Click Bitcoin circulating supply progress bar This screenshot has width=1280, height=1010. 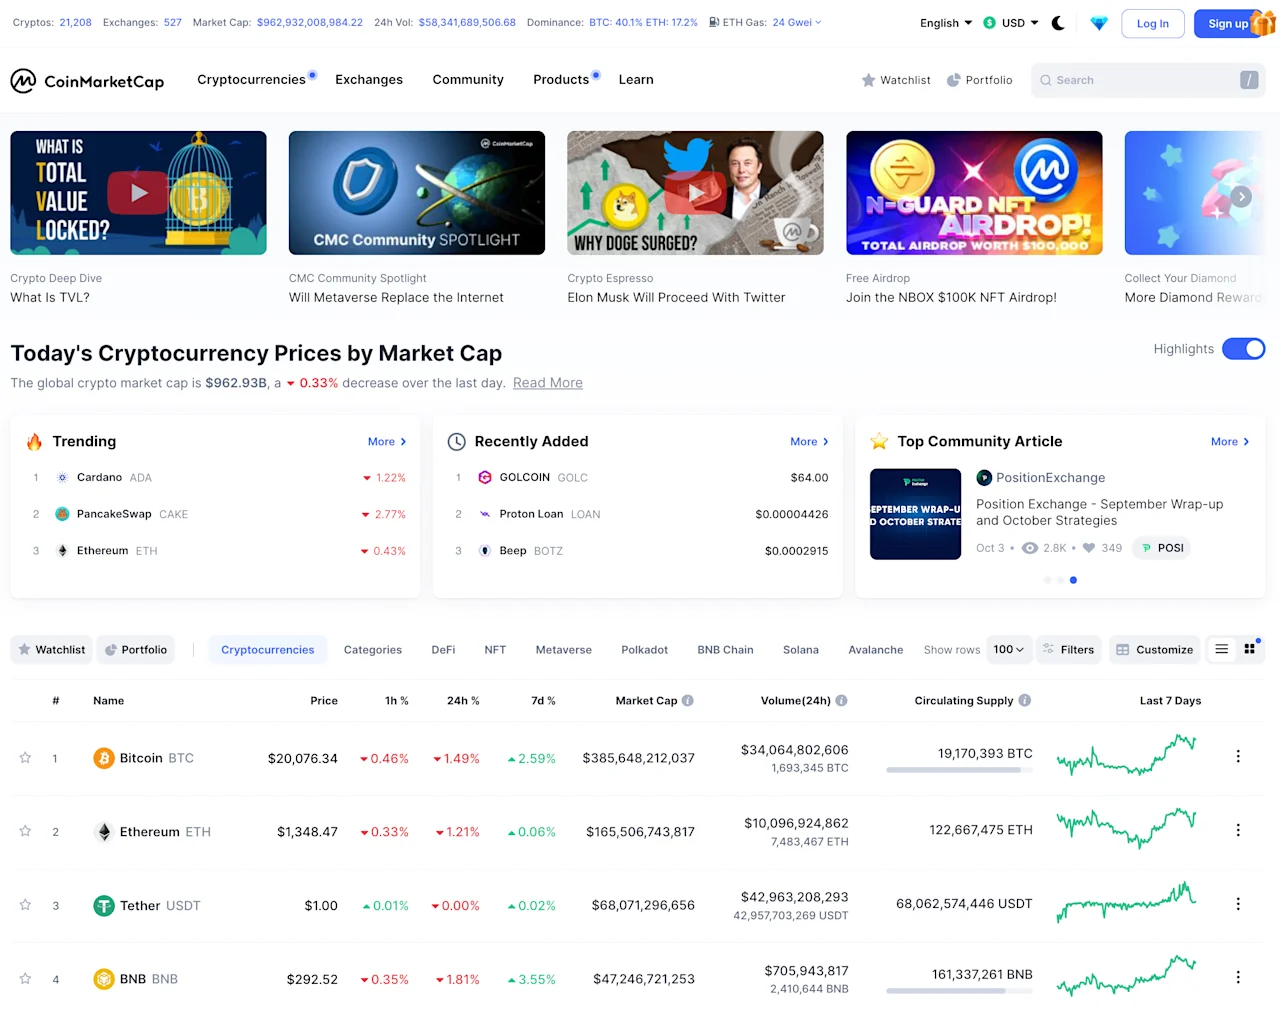coord(959,770)
